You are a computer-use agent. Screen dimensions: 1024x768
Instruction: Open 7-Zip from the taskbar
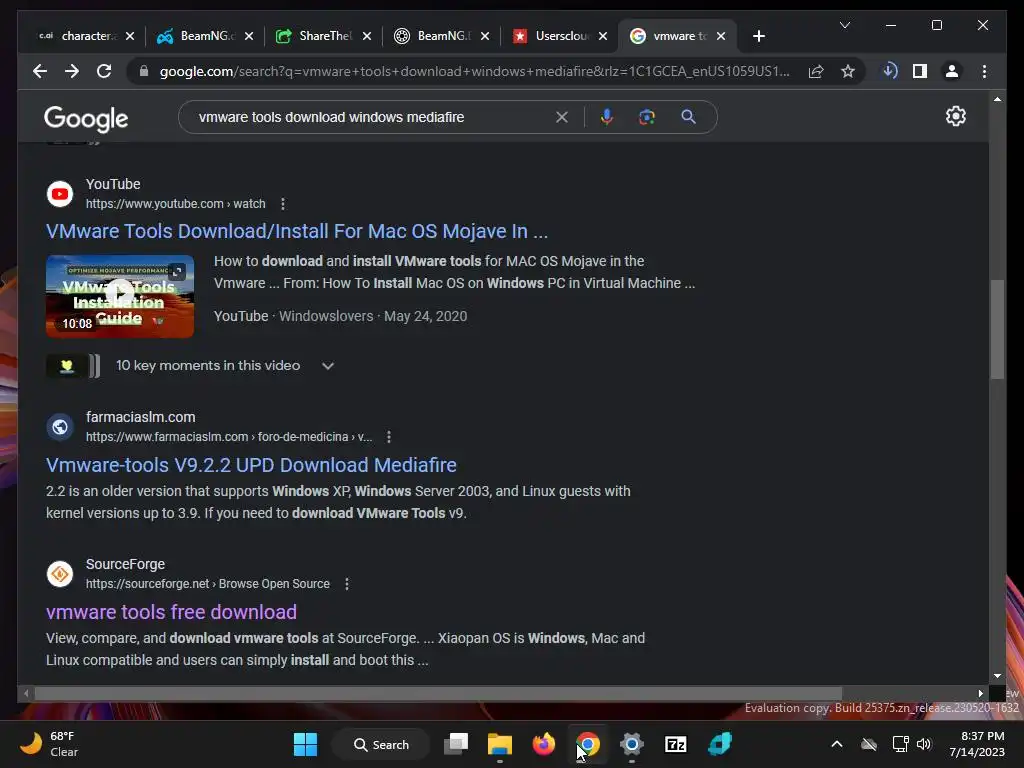coord(675,744)
